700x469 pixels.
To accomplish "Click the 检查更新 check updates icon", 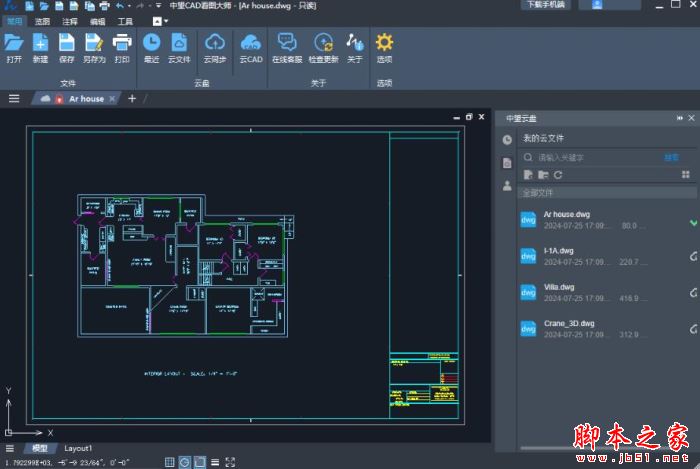I will 323,43.
